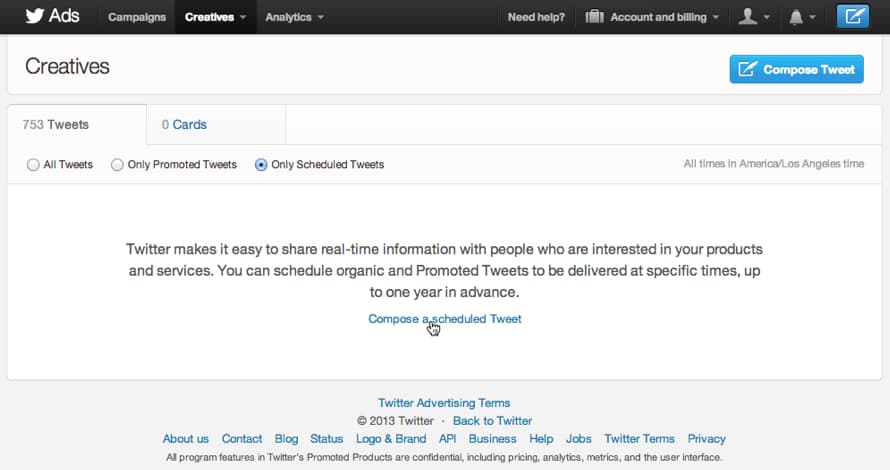890x470 pixels.
Task: Open the Account and billing dropdown
Action: click(x=664, y=17)
